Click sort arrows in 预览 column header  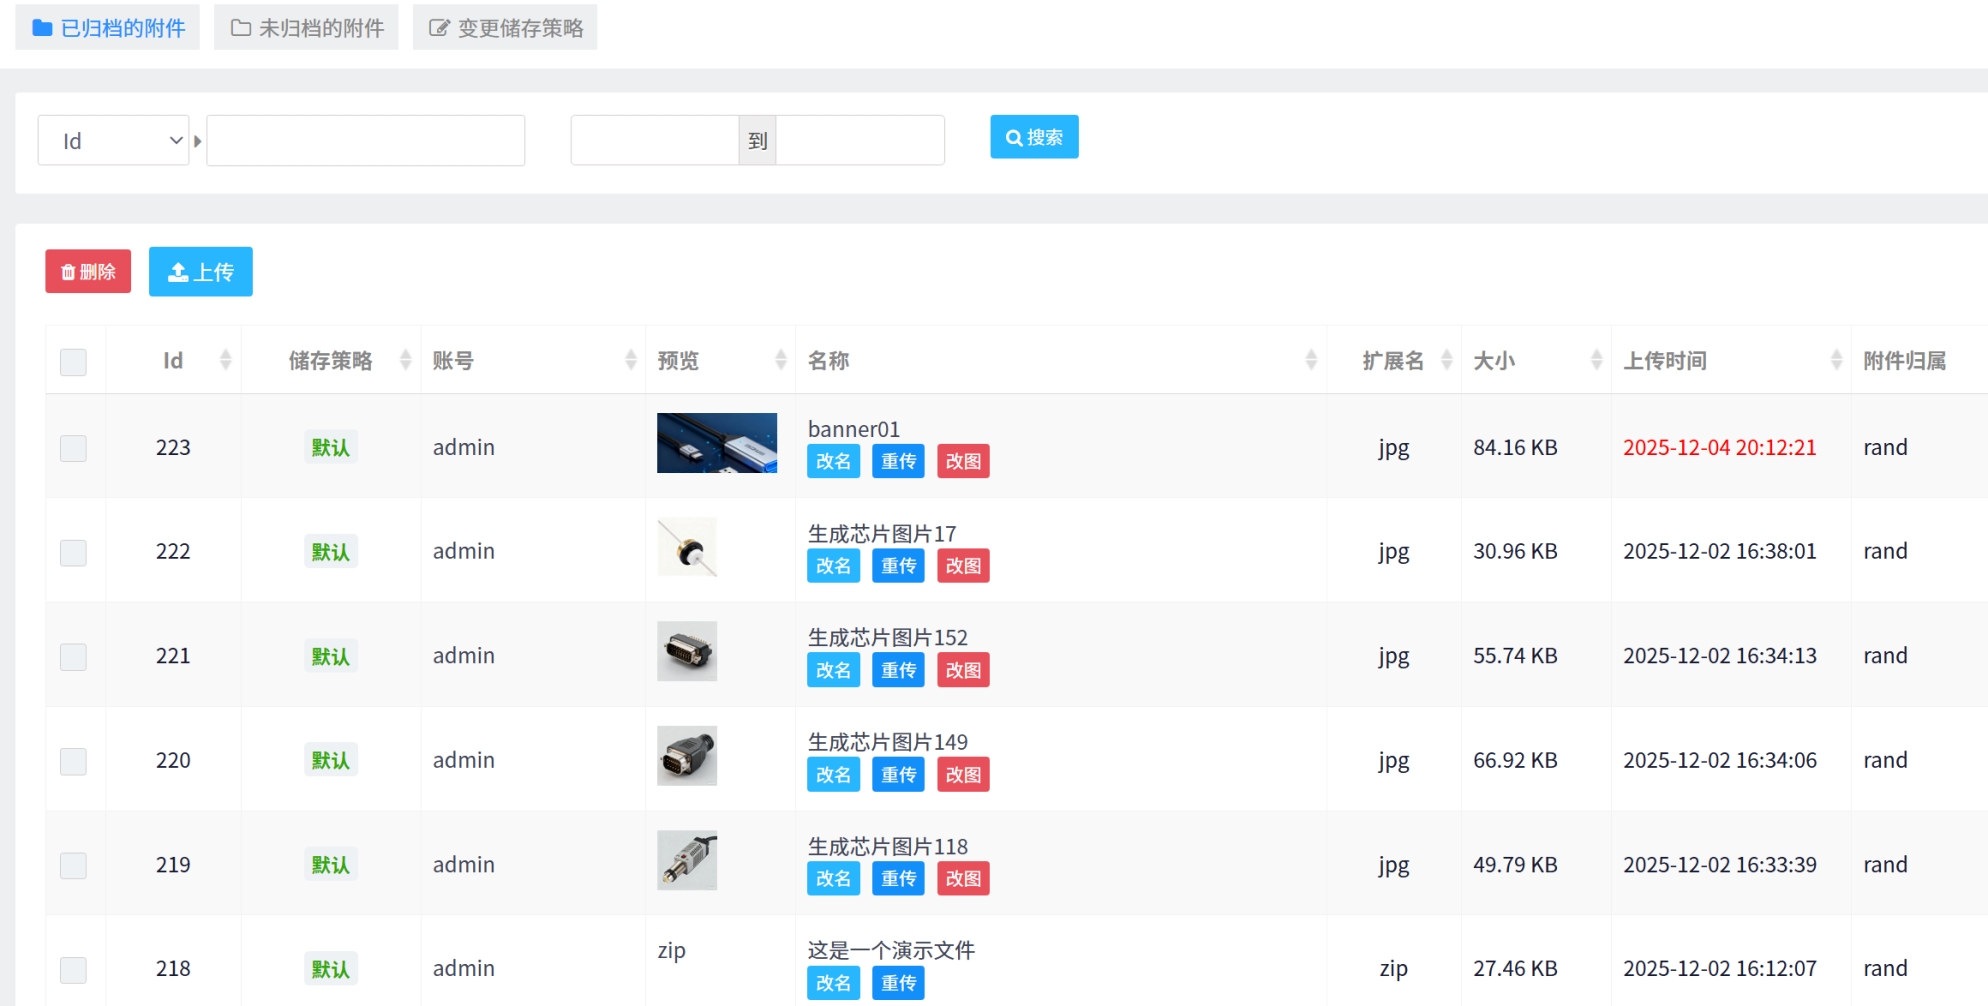[x=781, y=360]
